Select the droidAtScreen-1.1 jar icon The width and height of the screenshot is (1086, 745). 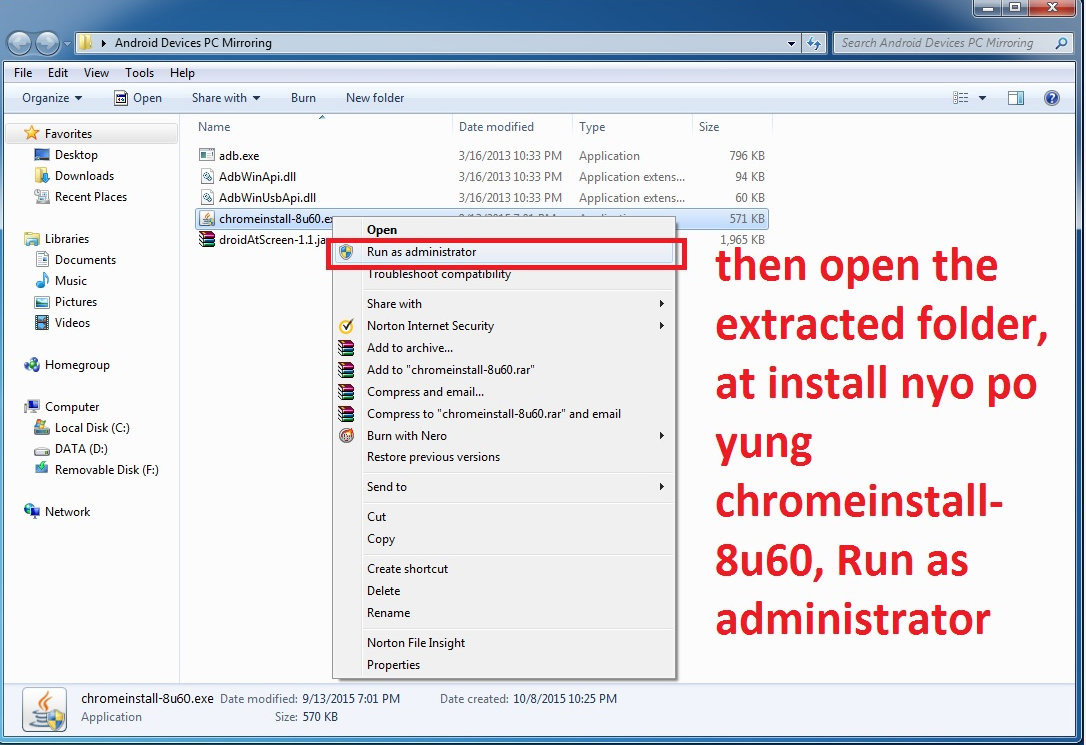pos(206,240)
